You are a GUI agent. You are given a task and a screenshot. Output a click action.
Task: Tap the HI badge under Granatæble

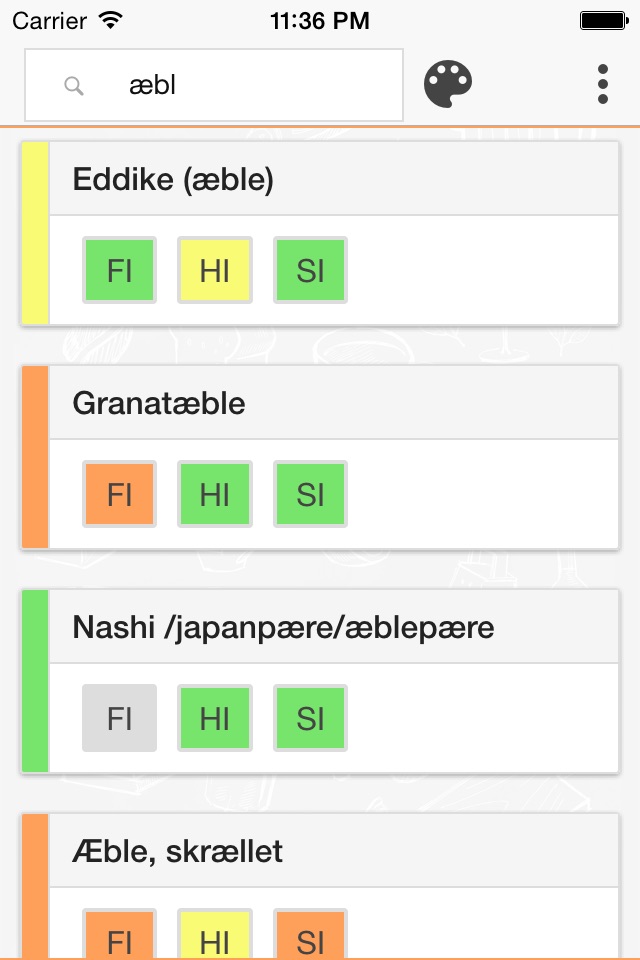point(215,494)
